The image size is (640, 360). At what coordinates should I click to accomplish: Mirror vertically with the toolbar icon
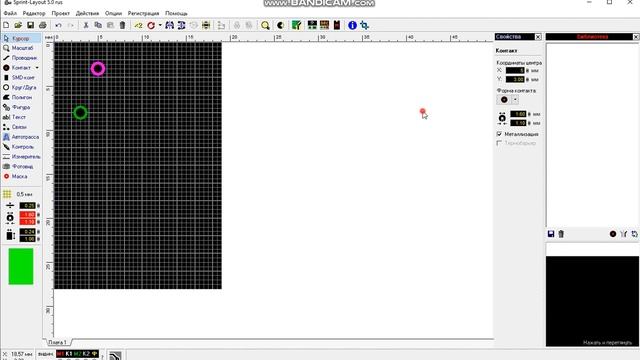coord(182,25)
